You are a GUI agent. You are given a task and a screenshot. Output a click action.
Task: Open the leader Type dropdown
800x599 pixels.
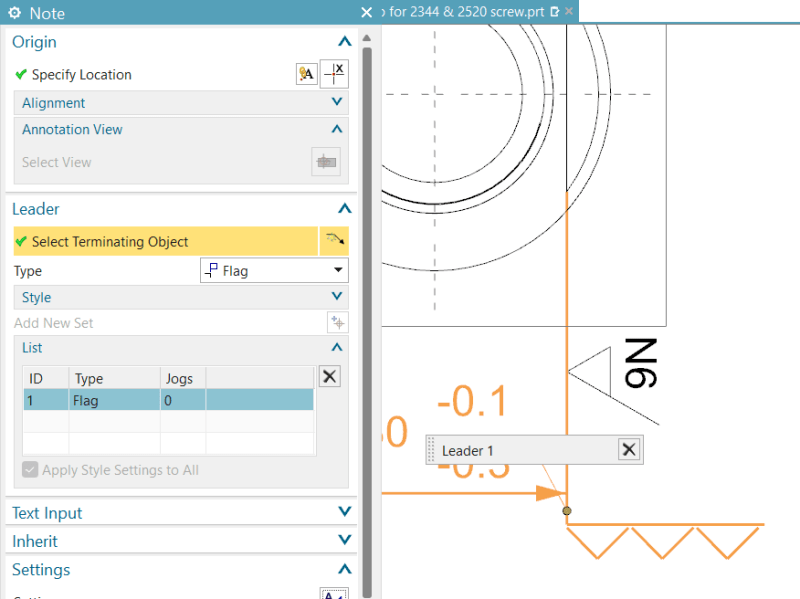click(274, 270)
